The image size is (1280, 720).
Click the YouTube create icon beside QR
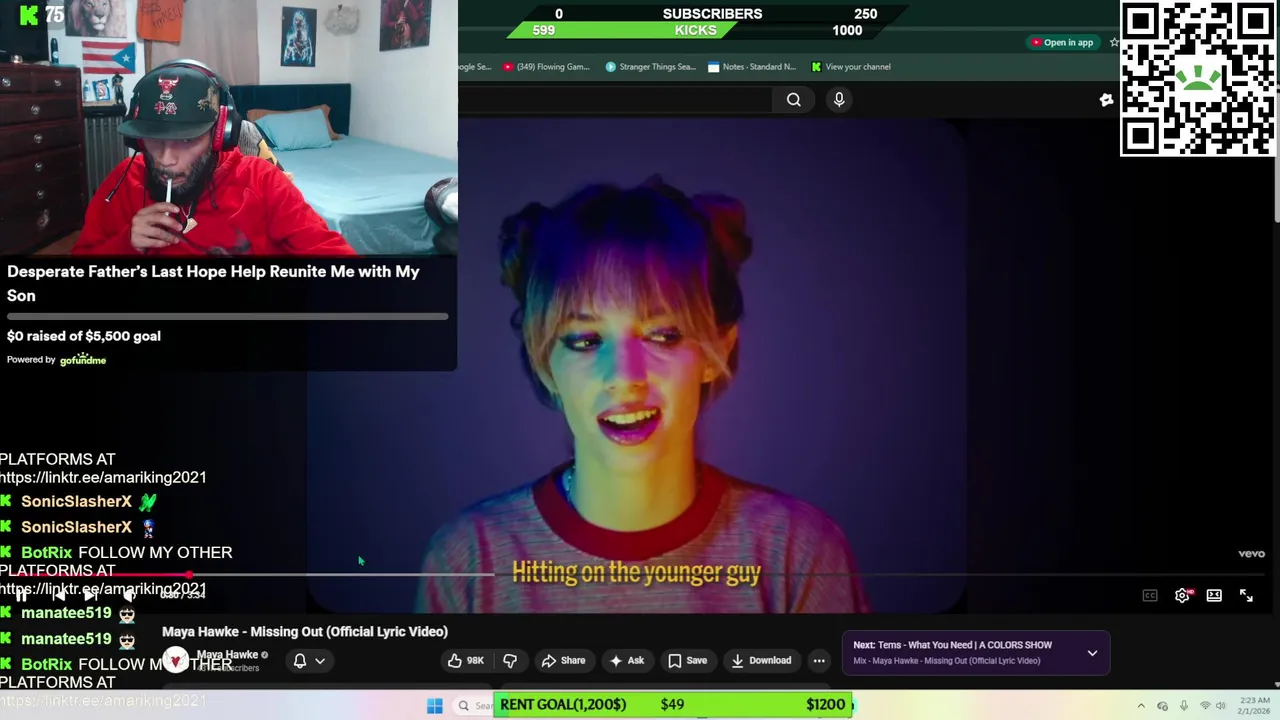pyautogui.click(x=1106, y=99)
